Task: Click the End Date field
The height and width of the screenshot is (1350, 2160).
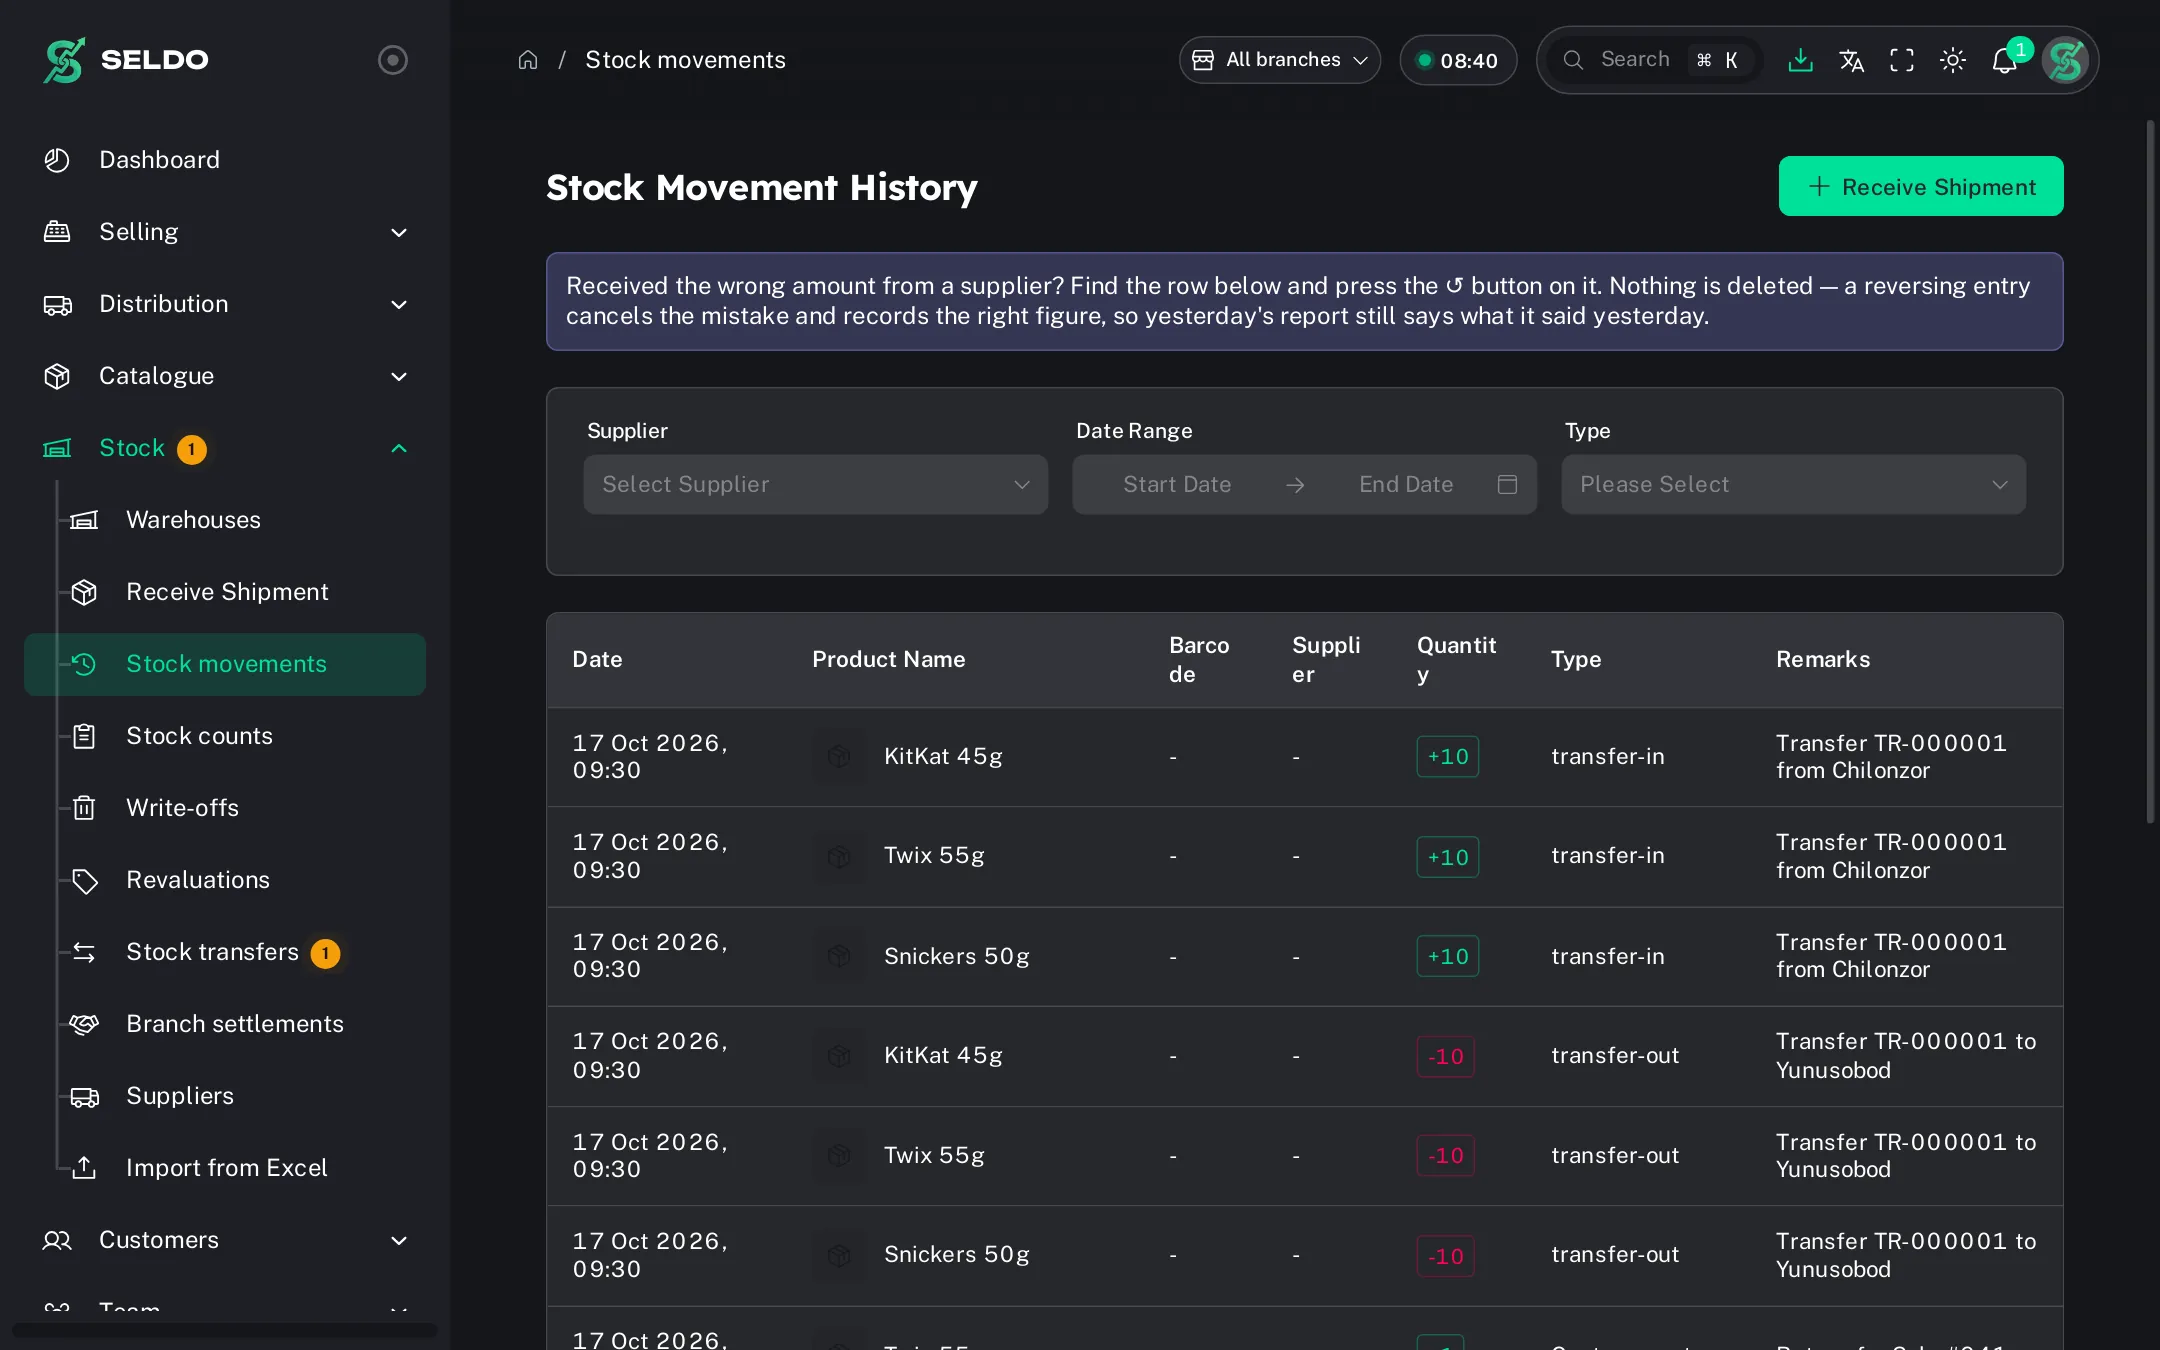Action: click(x=1406, y=485)
